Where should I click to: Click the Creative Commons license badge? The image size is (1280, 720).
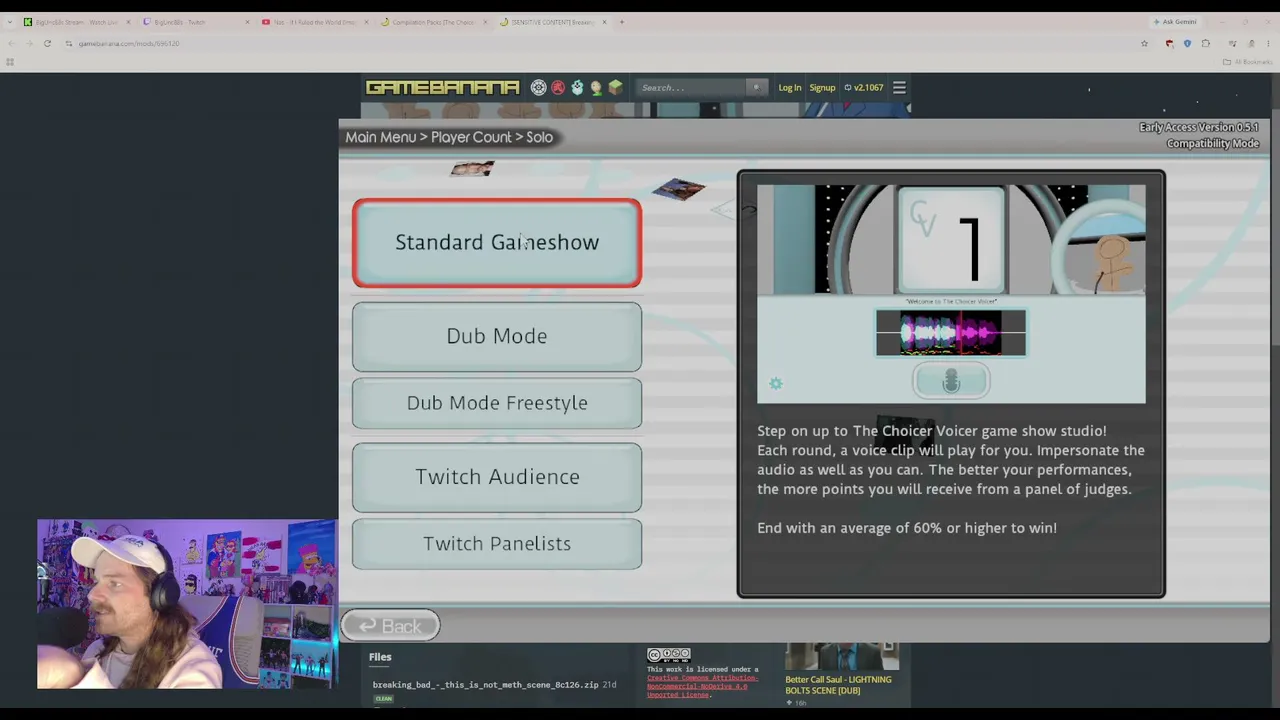pyautogui.click(x=669, y=656)
